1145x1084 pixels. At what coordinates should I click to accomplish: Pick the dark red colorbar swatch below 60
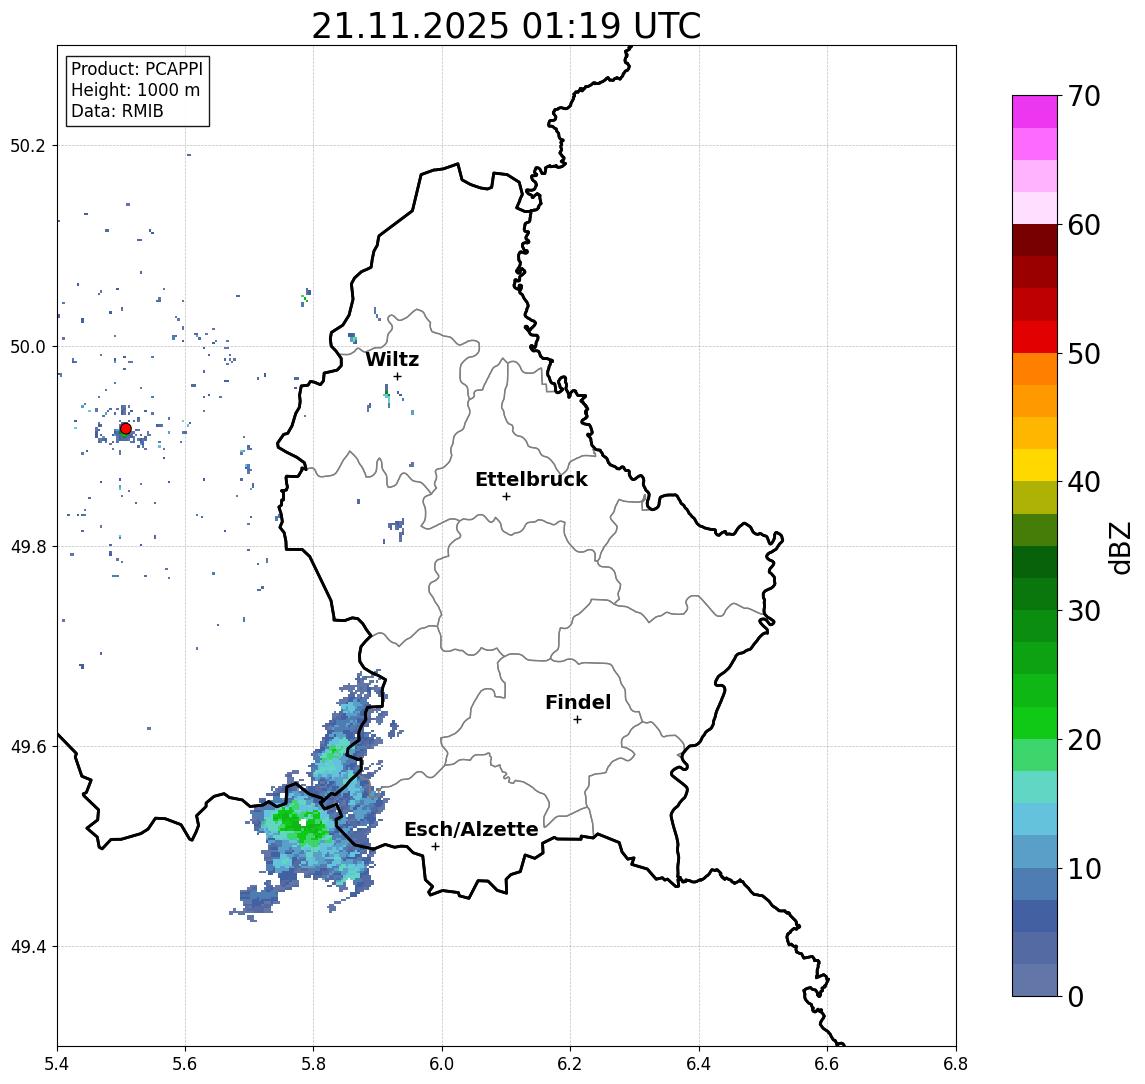pyautogui.click(x=1035, y=240)
